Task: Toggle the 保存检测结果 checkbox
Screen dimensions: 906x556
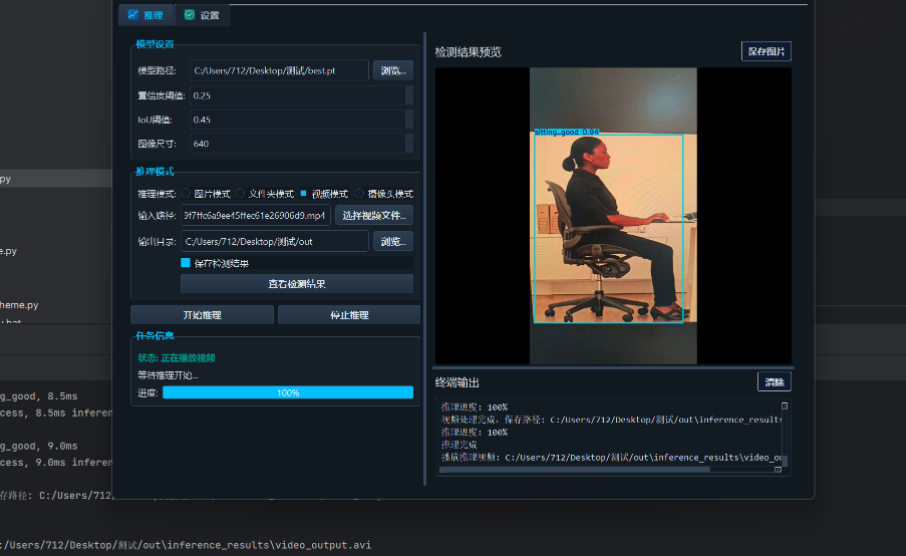Action: 185,263
